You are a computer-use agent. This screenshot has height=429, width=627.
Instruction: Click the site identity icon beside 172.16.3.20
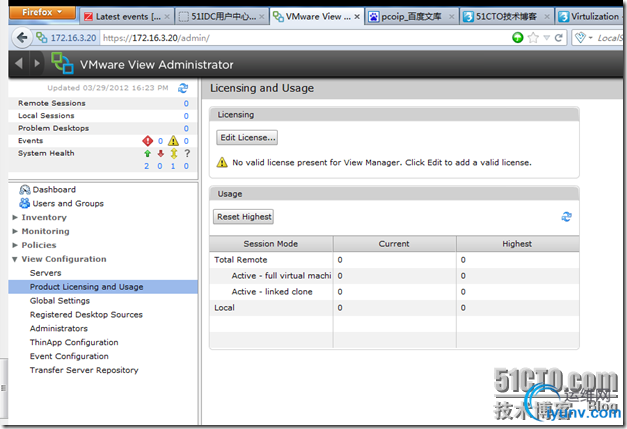[x=42, y=38]
